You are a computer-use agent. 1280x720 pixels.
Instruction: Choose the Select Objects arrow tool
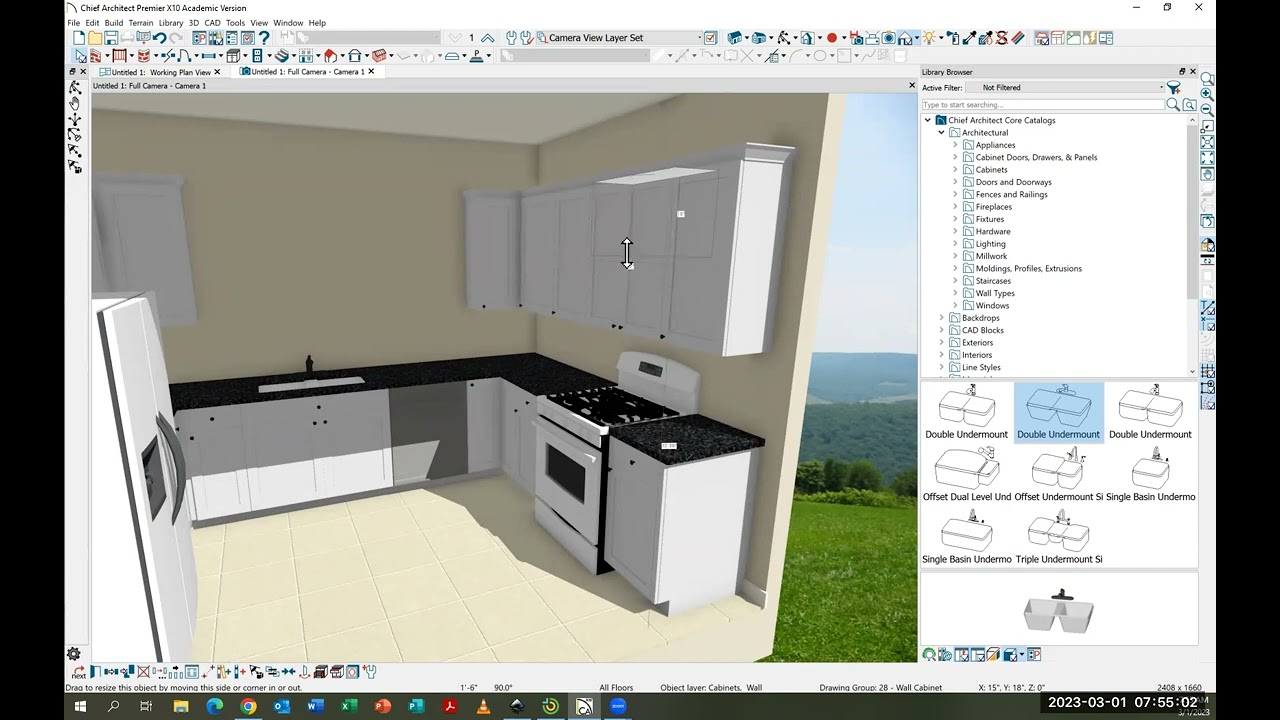tap(81, 56)
